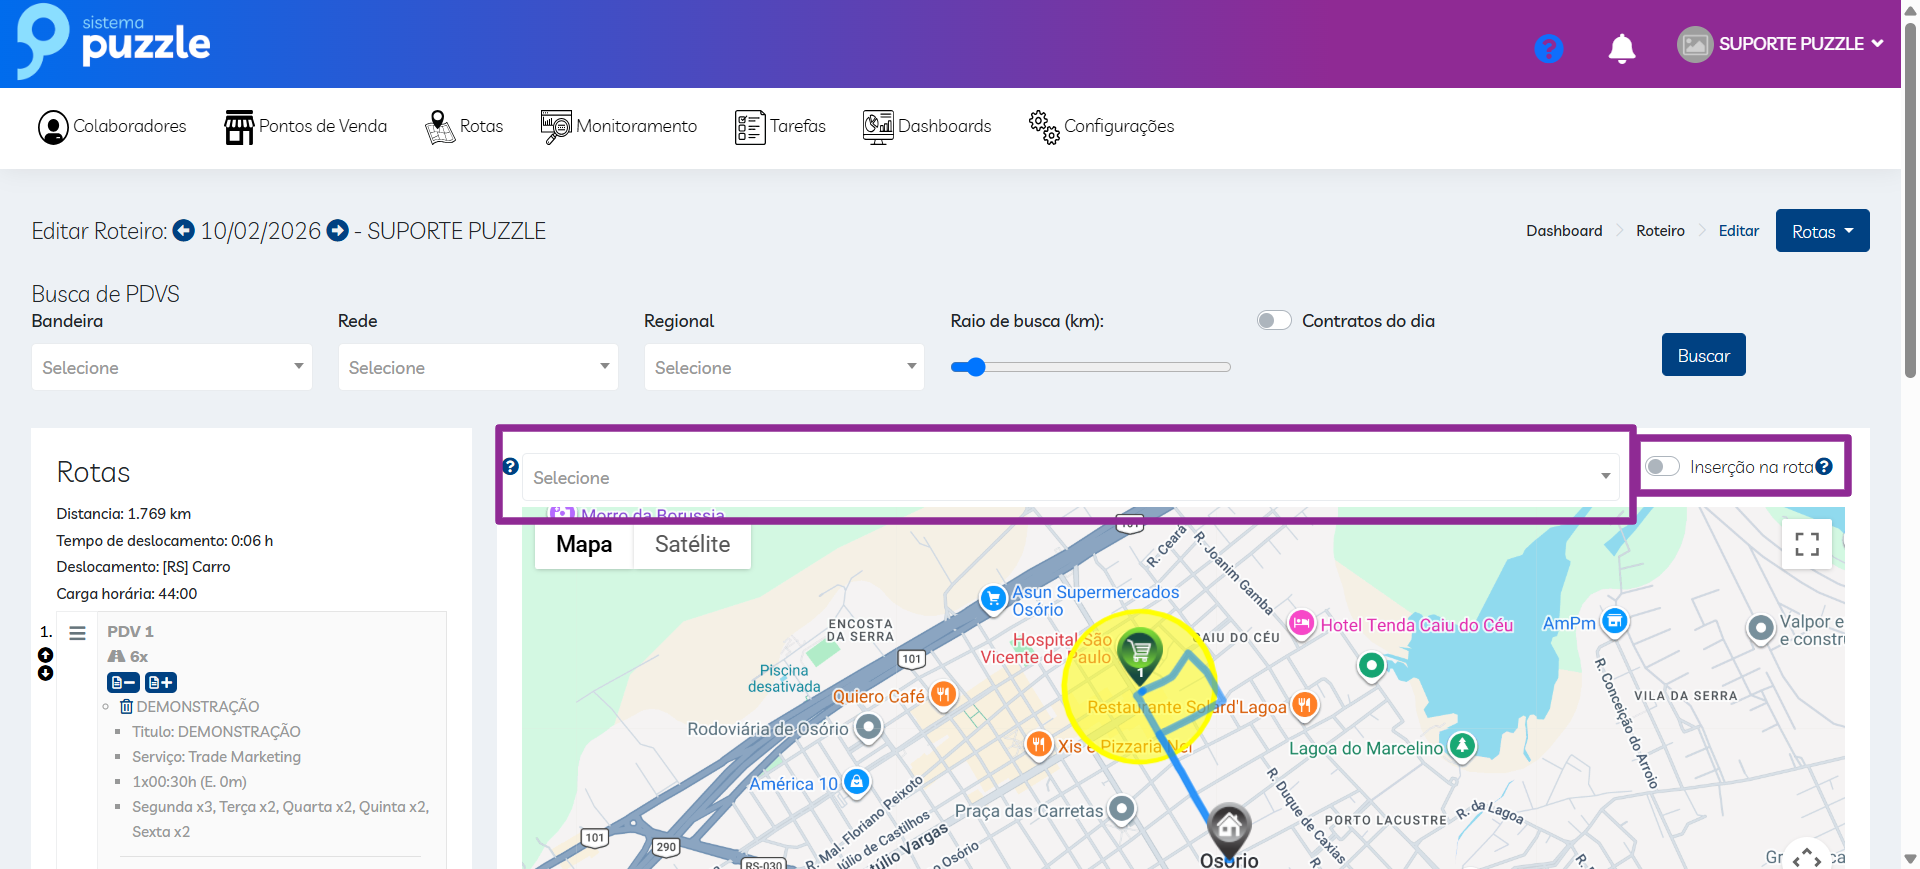
Task: Navigate to Monitoramento menu
Action: tap(619, 127)
